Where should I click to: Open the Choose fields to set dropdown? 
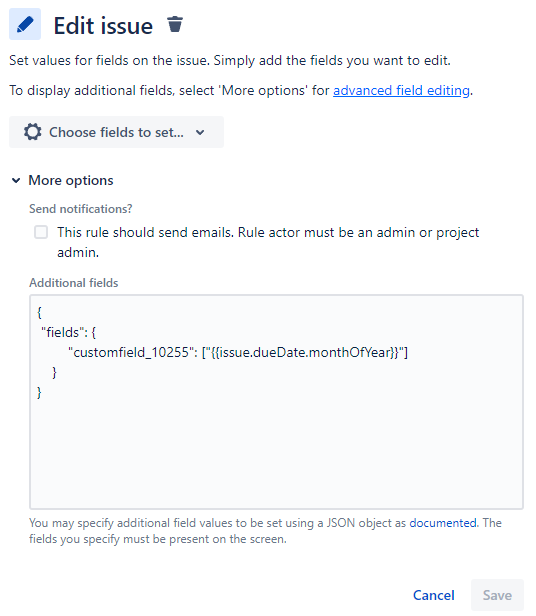pos(116,132)
